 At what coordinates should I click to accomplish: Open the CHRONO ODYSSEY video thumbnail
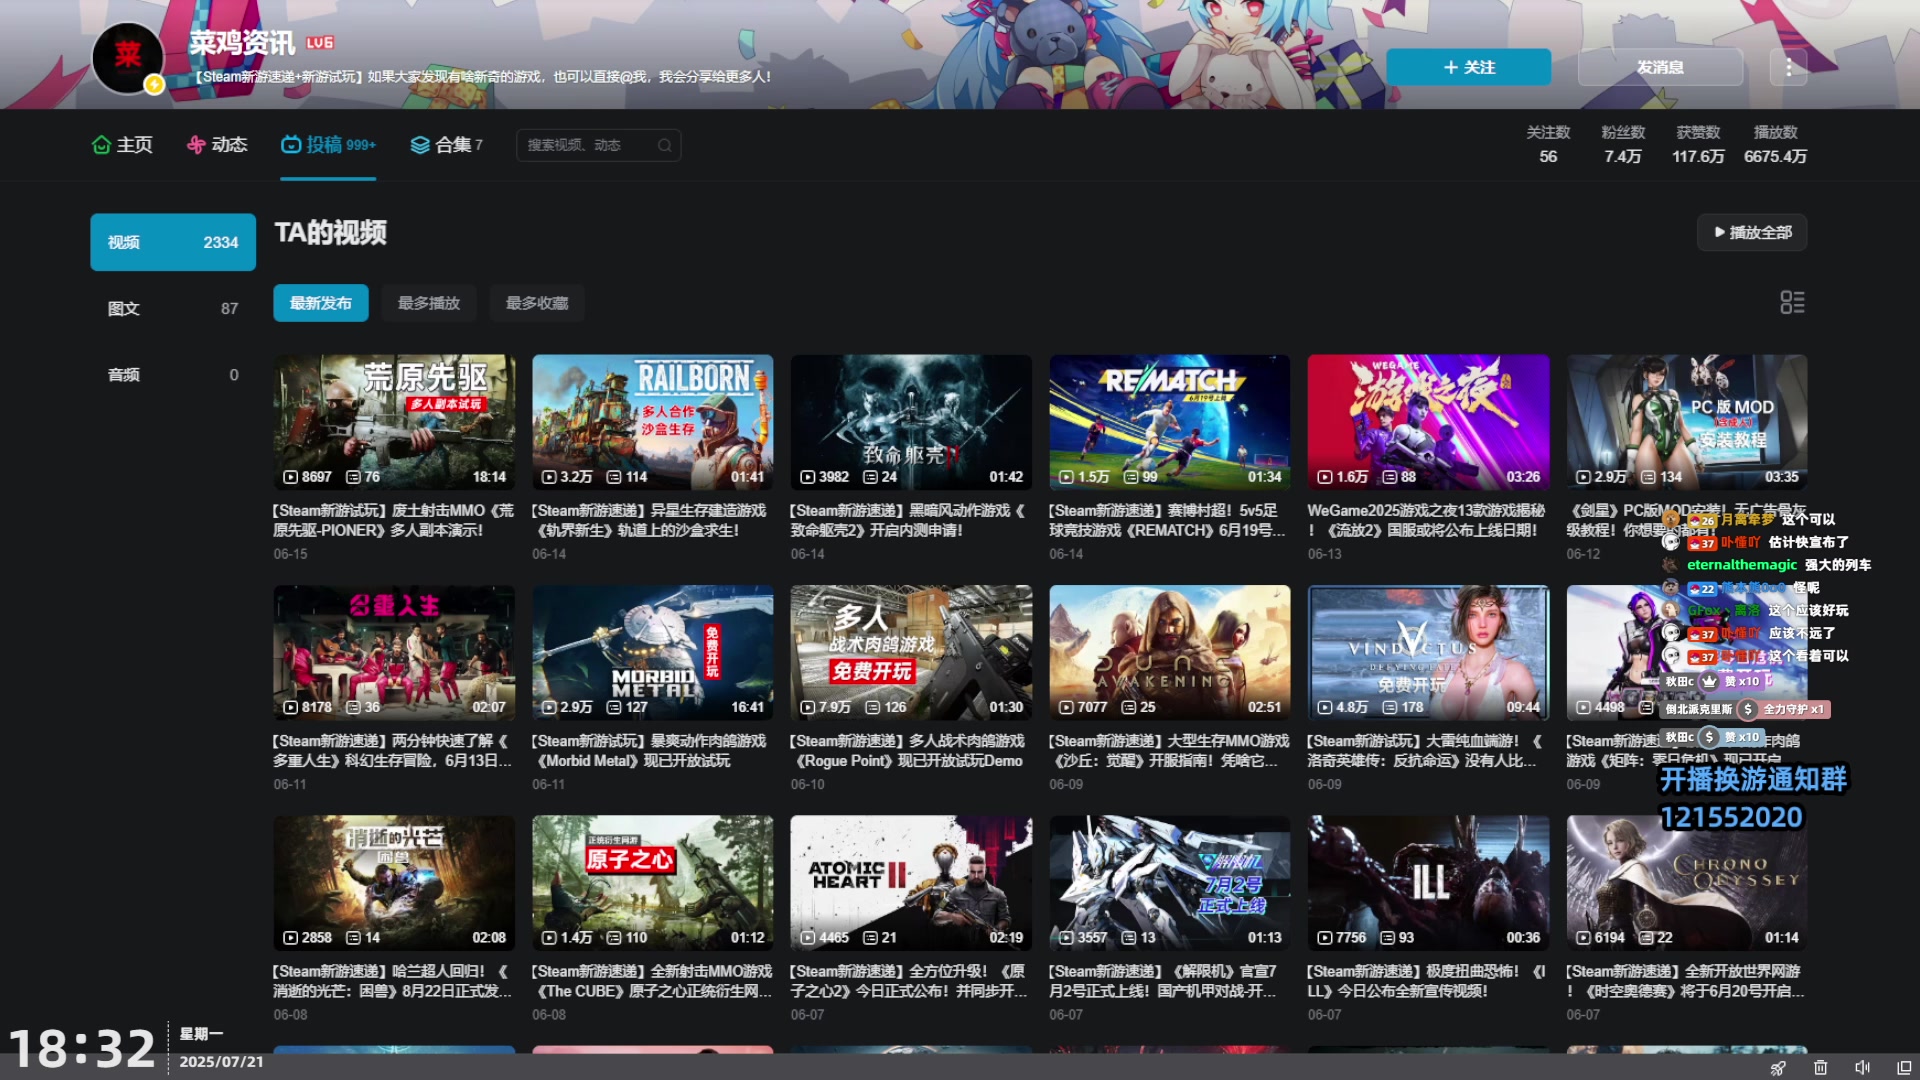[x=1686, y=883]
